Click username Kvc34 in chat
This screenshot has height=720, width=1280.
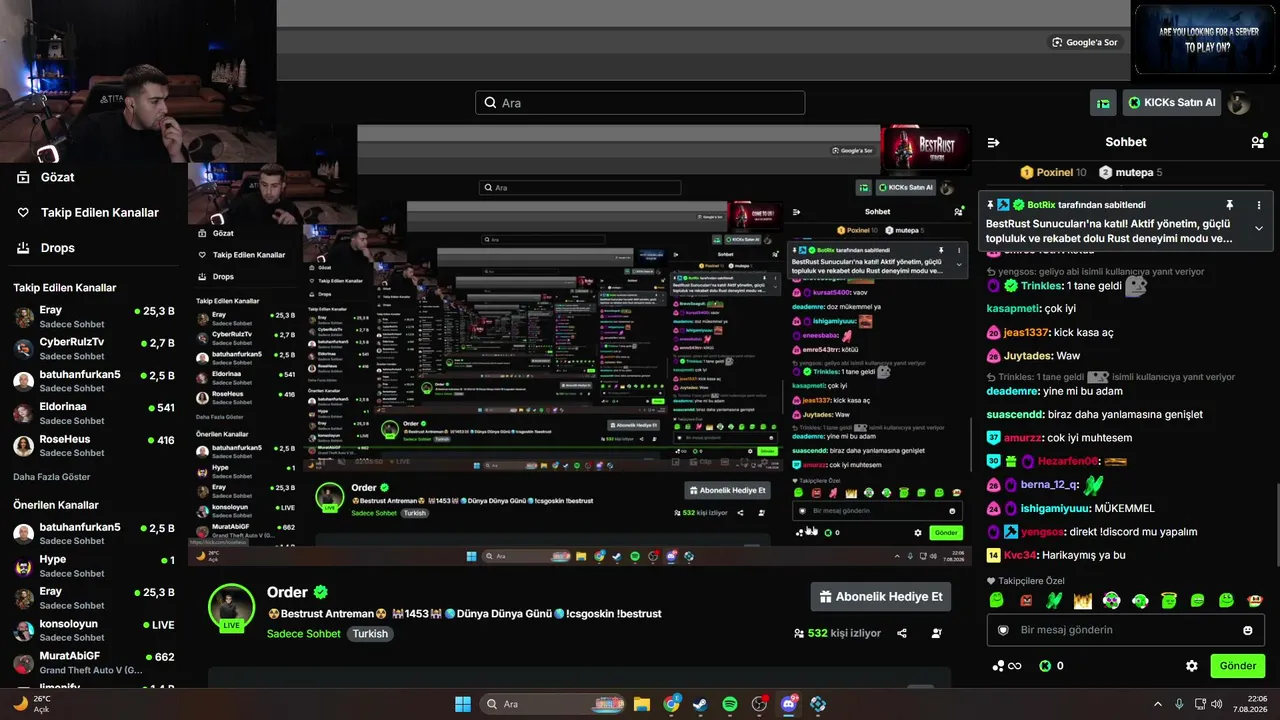click(x=1020, y=555)
